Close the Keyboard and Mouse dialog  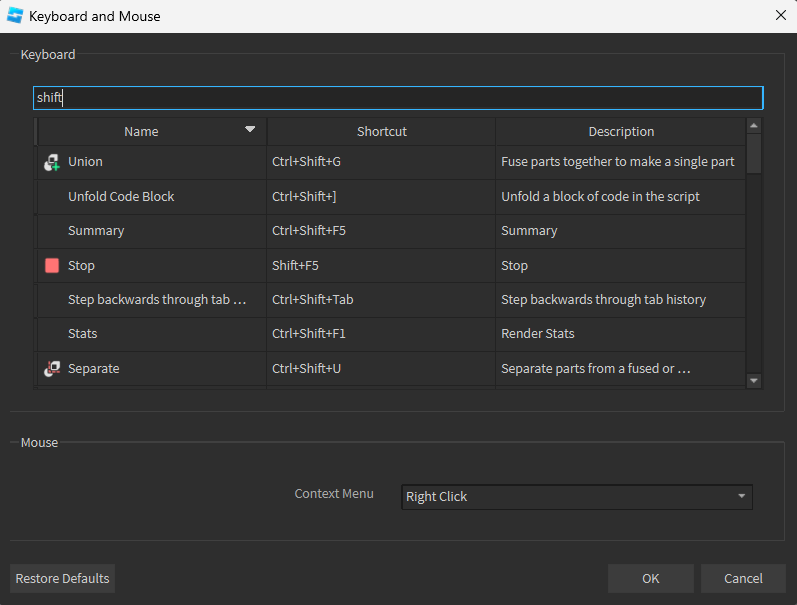(781, 16)
